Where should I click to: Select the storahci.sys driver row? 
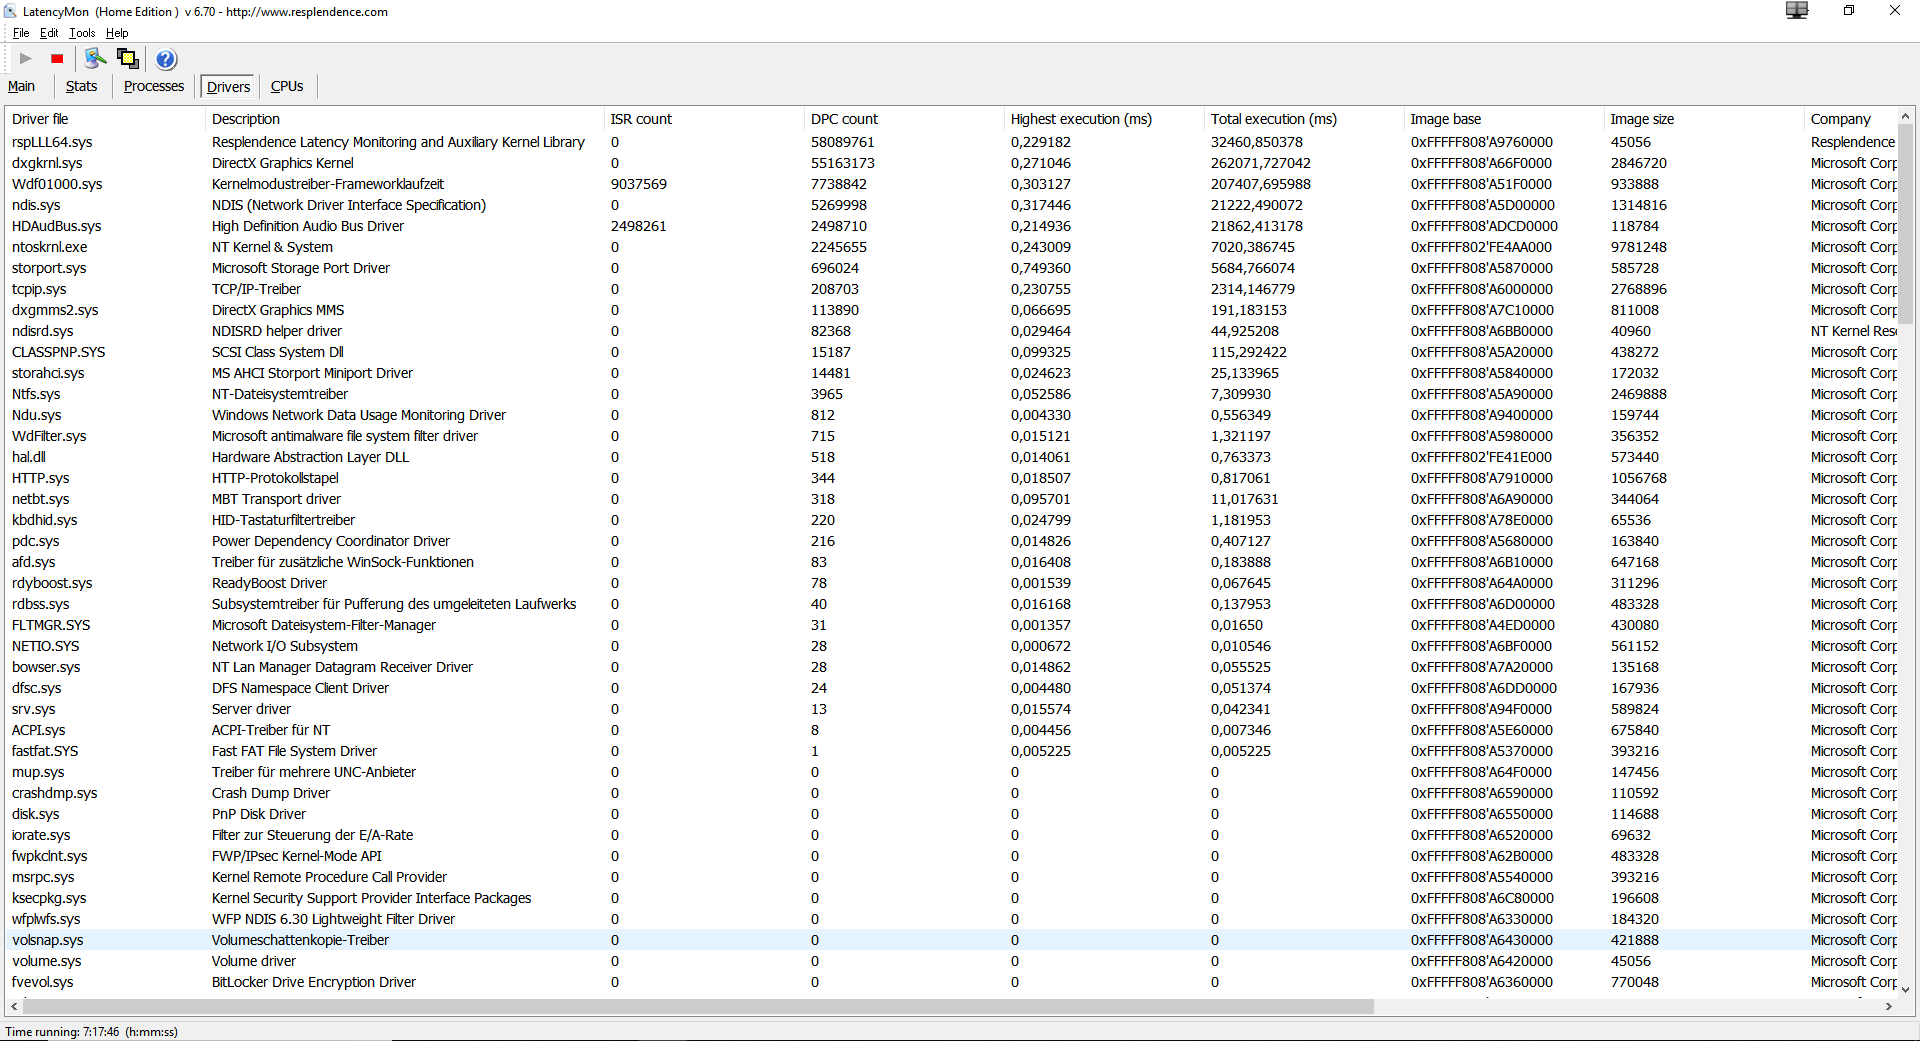point(951,373)
